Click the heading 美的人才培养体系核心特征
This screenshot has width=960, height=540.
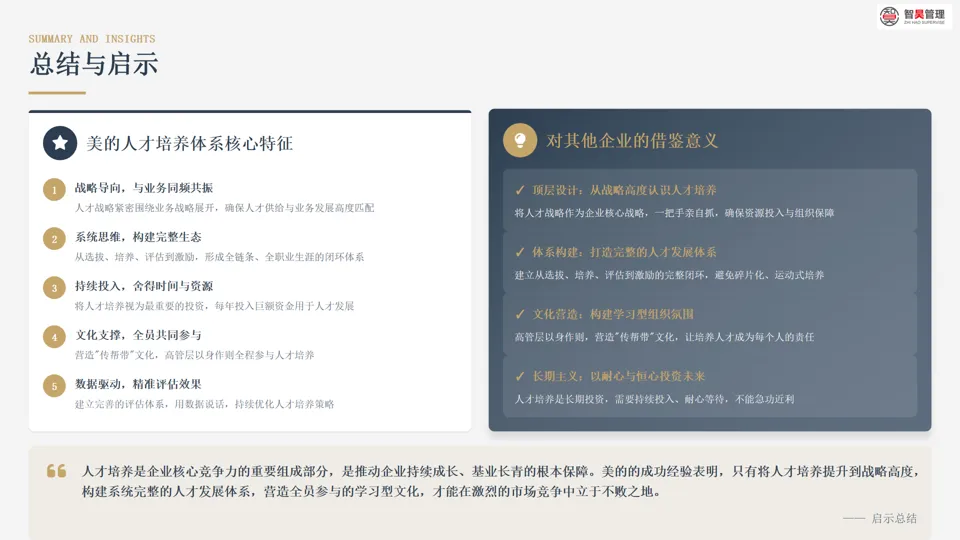click(189, 143)
